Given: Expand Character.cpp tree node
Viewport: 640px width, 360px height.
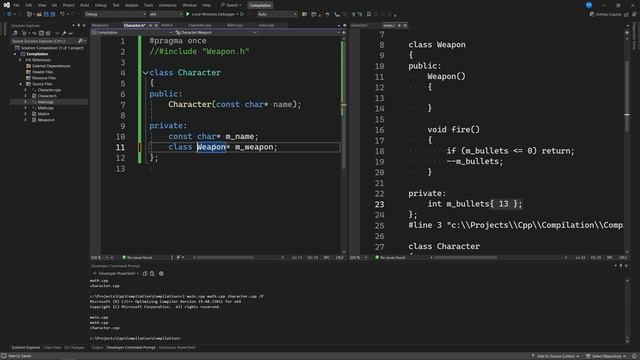Looking at the screenshot, I should point(25,90).
